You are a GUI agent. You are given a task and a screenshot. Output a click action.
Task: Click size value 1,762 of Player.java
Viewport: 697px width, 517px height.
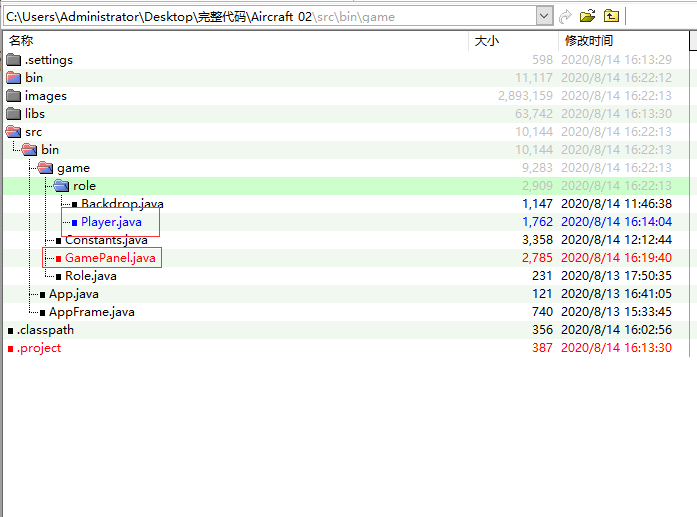[537, 222]
